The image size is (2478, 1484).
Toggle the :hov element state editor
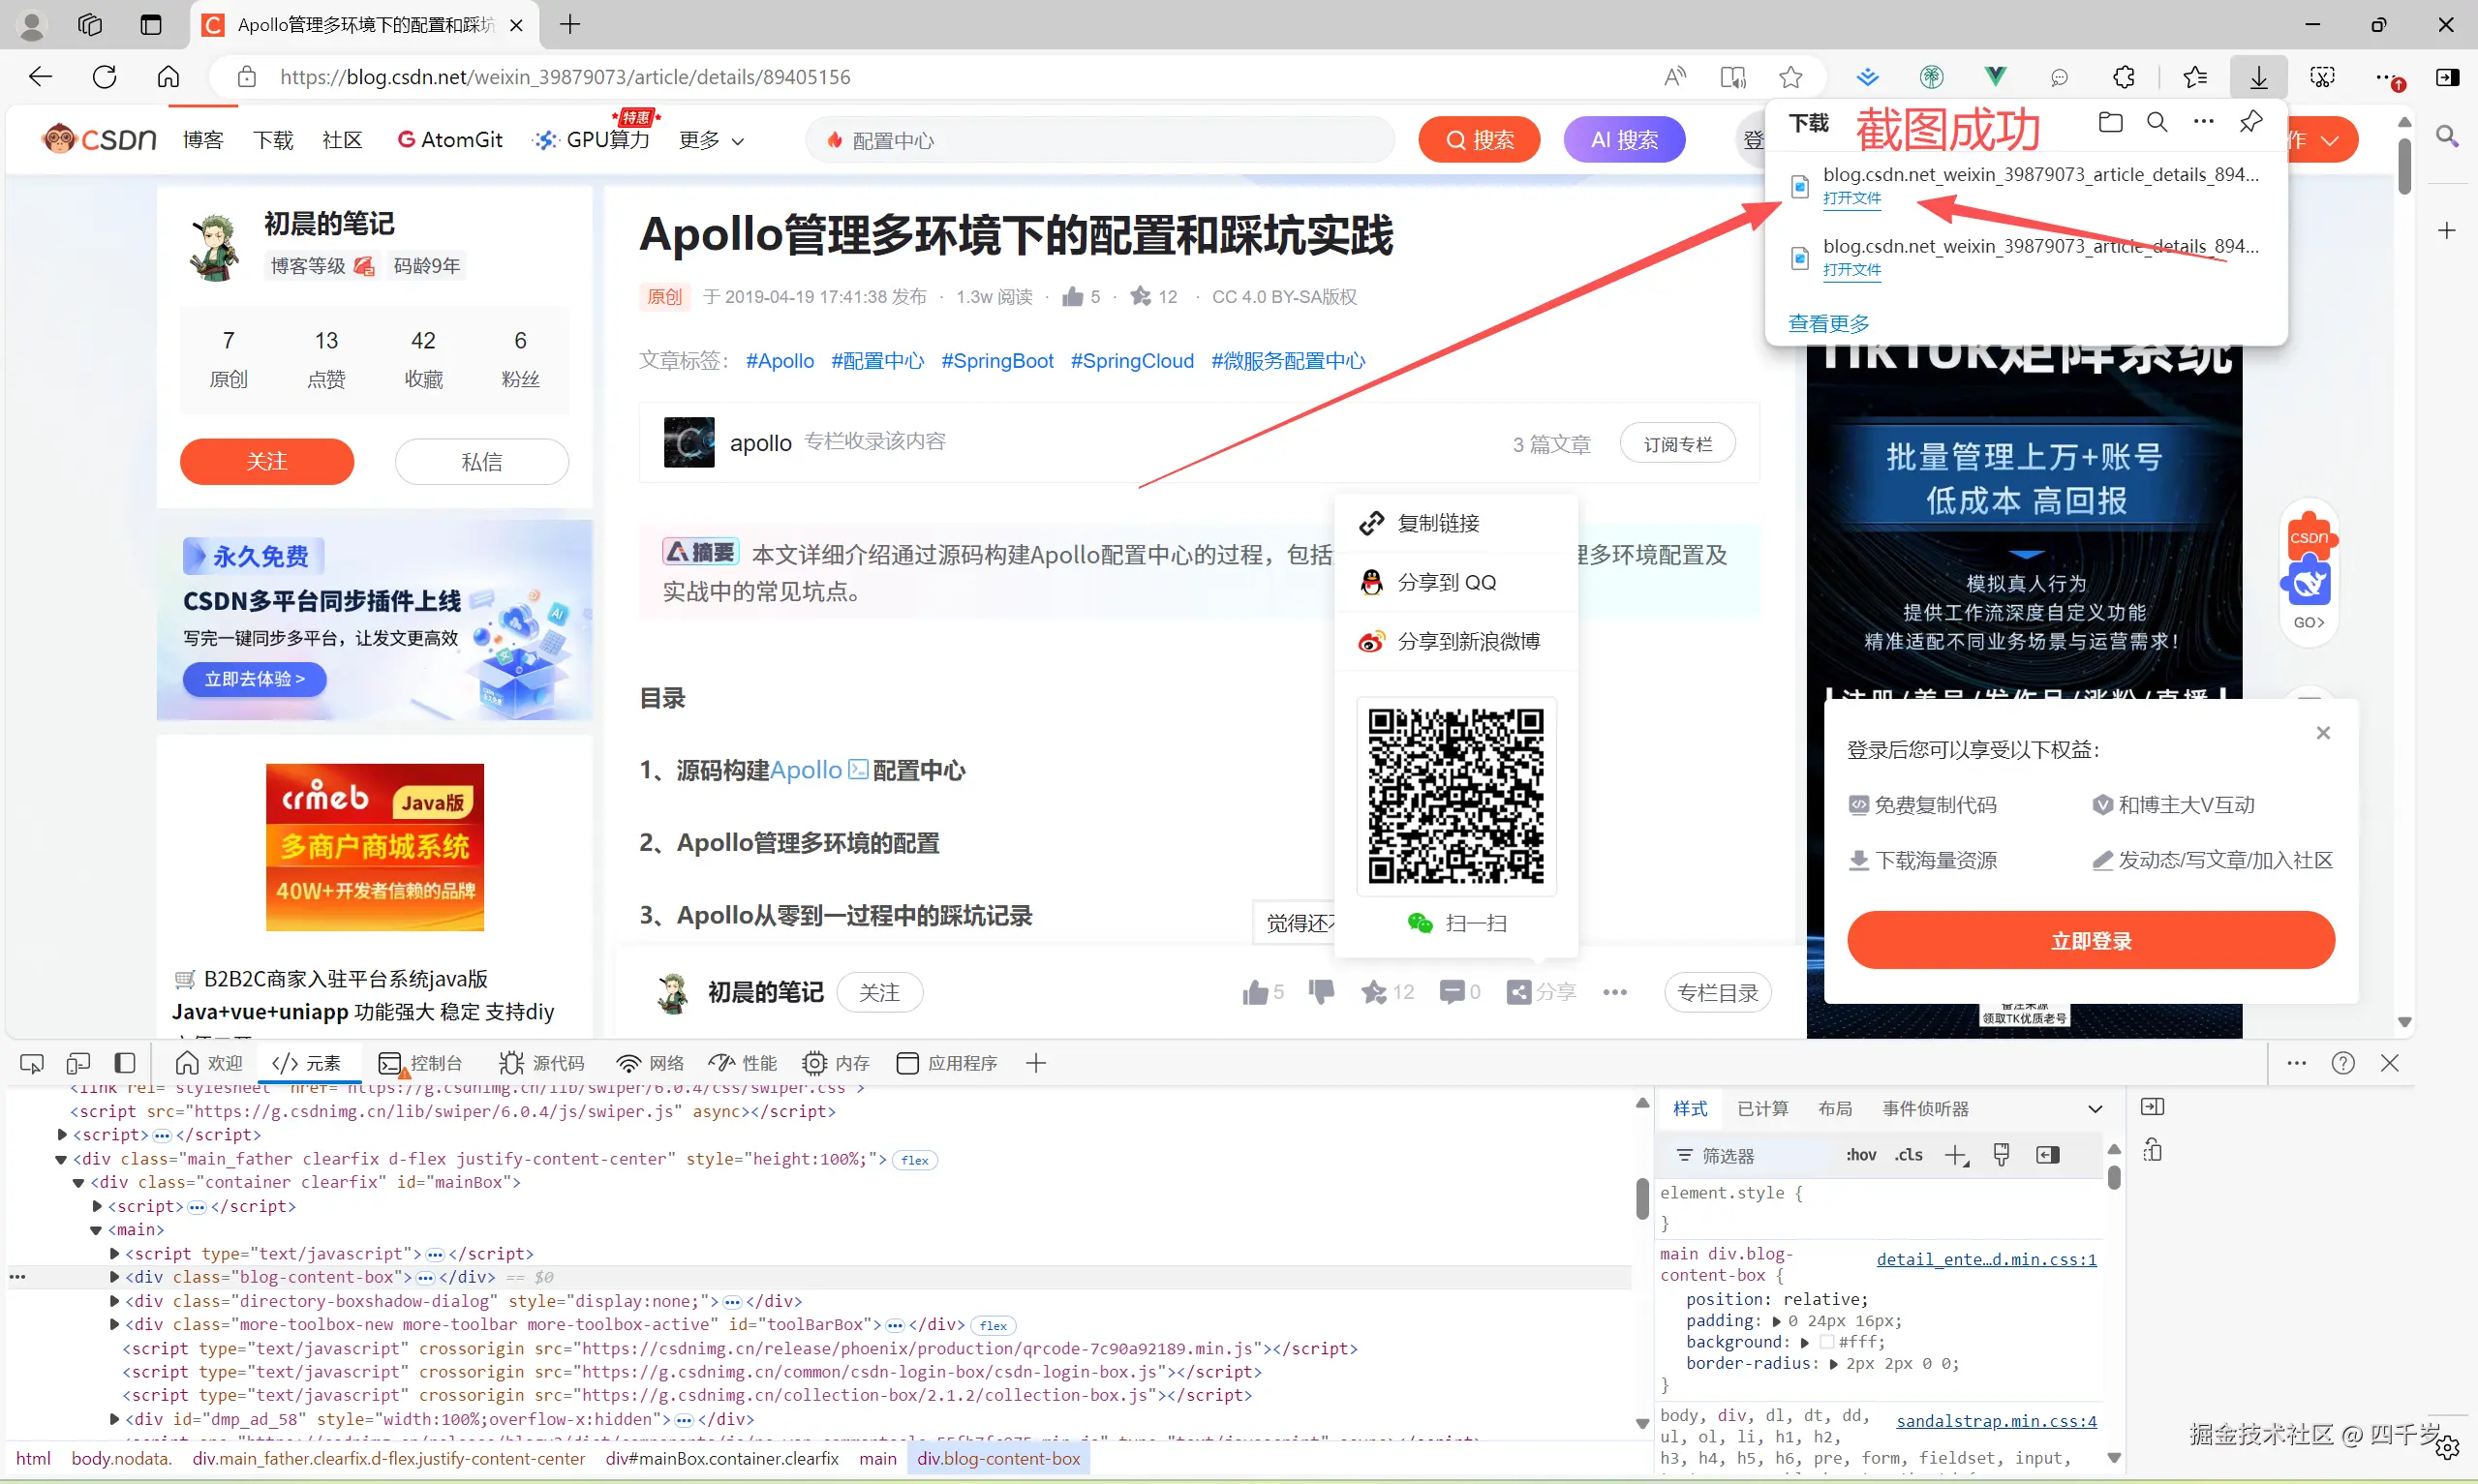click(1861, 1156)
